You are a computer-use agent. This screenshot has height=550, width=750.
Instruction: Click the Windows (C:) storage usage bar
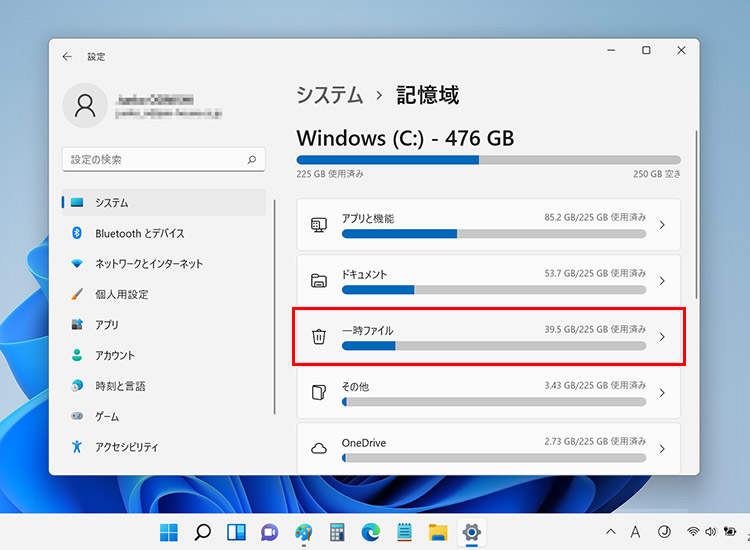488,159
